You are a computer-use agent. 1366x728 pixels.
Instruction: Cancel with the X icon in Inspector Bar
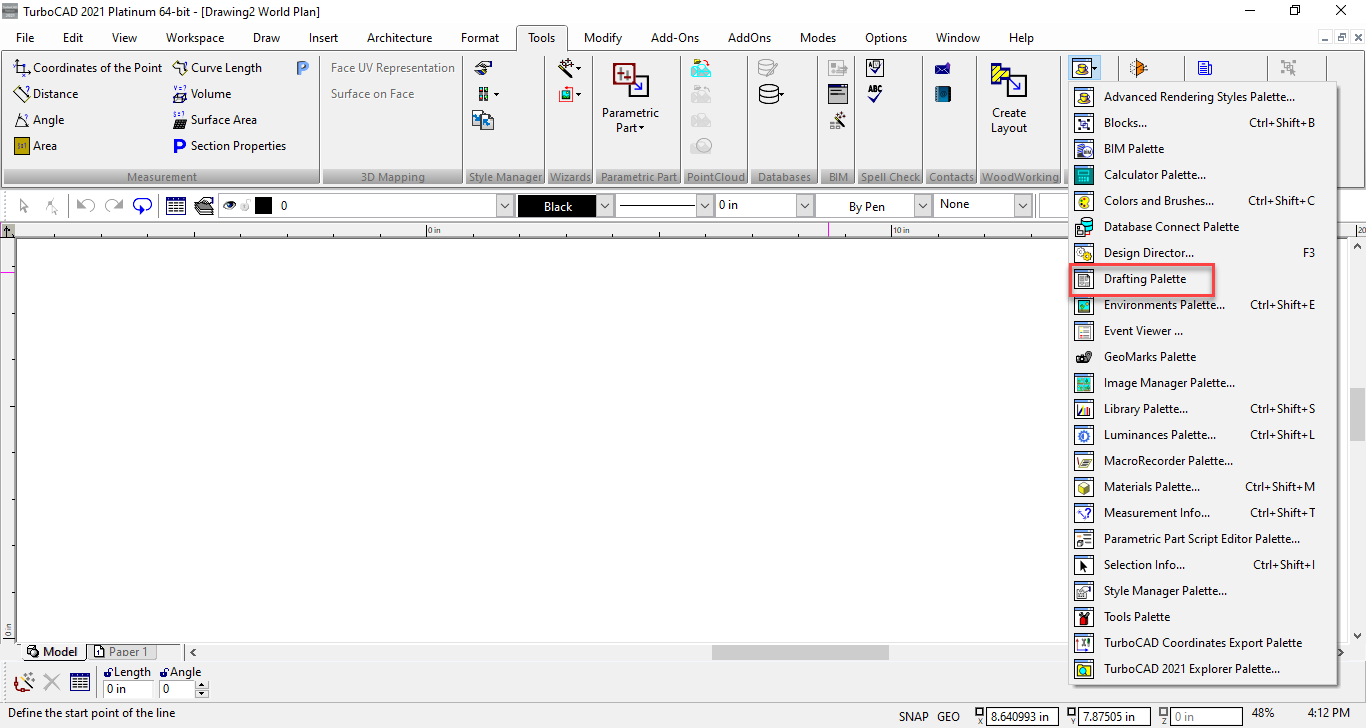(x=52, y=682)
